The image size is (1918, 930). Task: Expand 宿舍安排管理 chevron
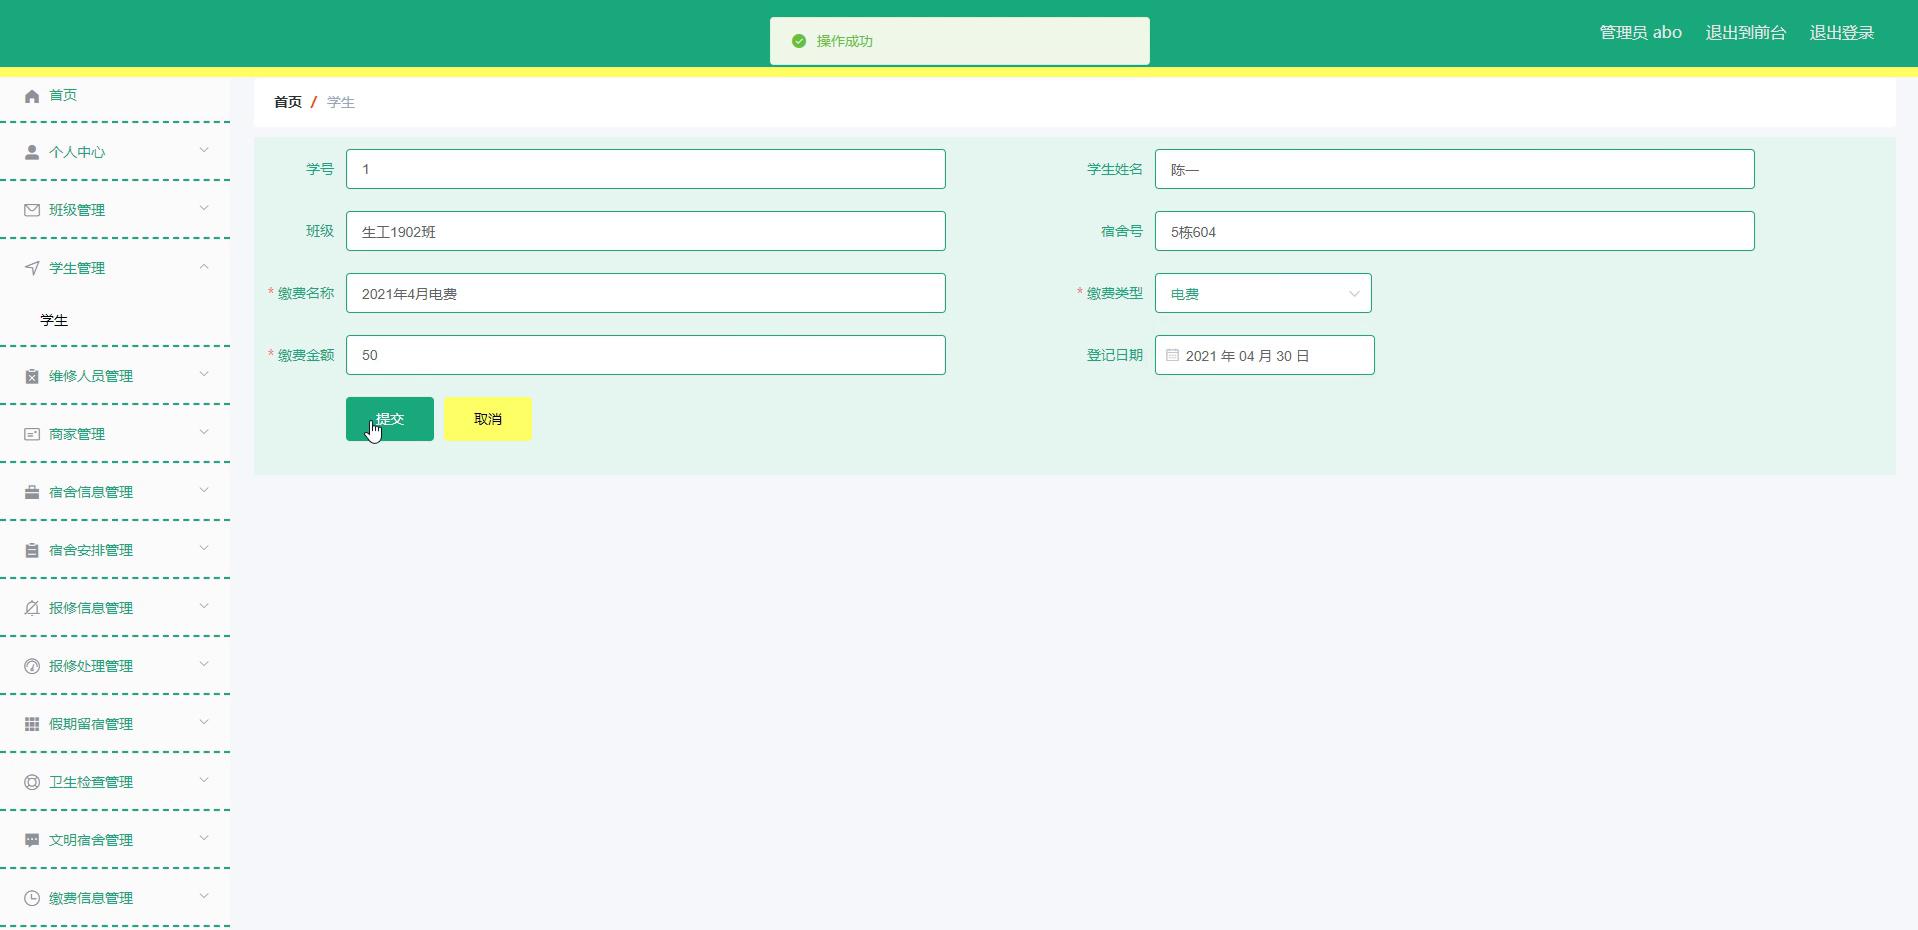click(x=204, y=548)
